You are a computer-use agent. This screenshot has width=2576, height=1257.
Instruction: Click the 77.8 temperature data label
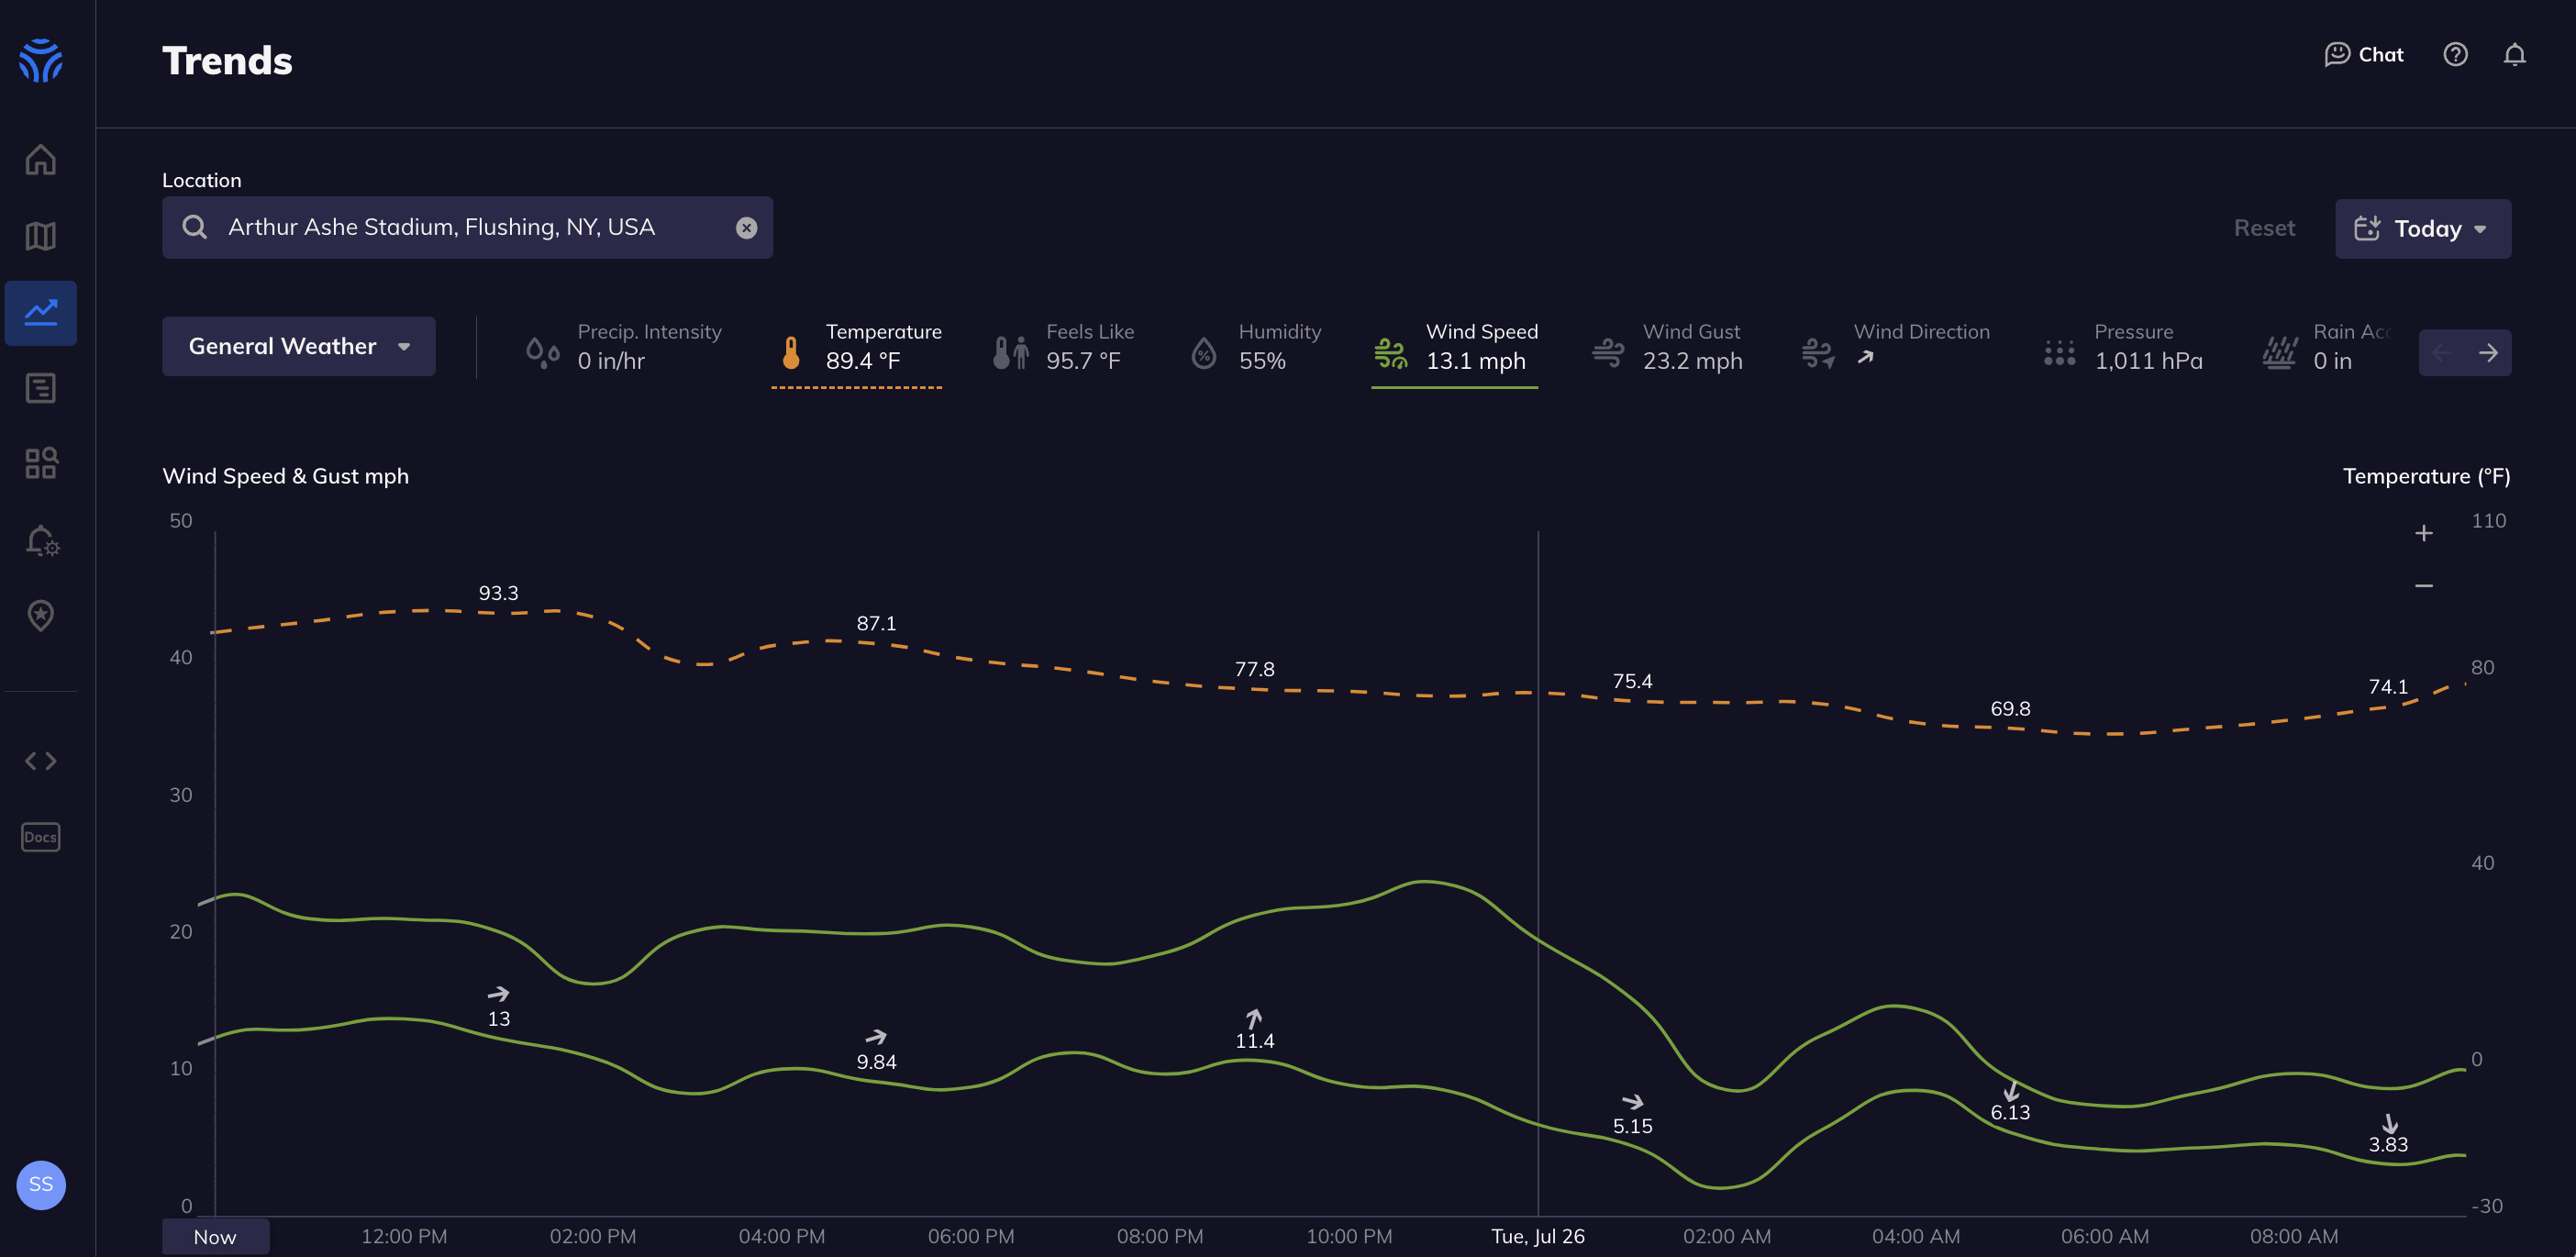[x=1254, y=669]
